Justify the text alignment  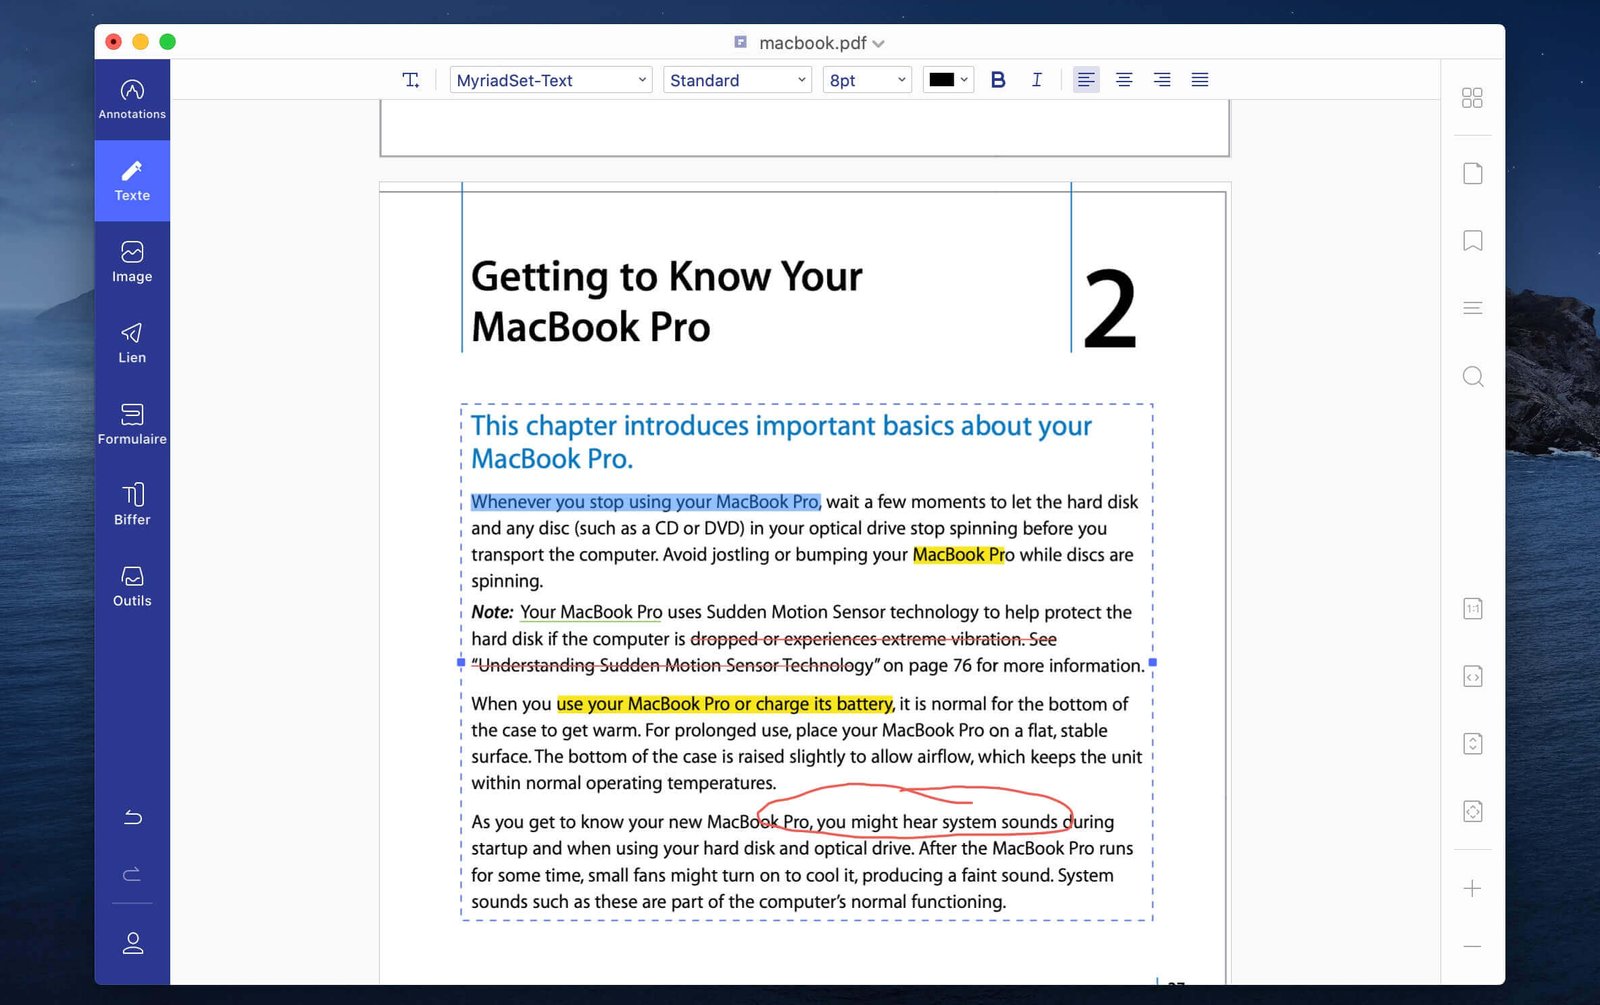pos(1200,80)
